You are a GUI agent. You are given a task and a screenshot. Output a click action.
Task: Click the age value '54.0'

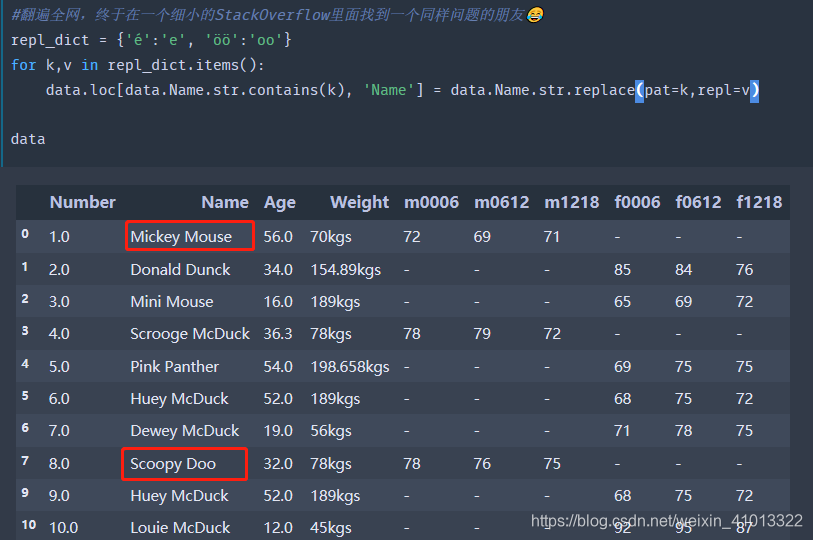coord(278,367)
